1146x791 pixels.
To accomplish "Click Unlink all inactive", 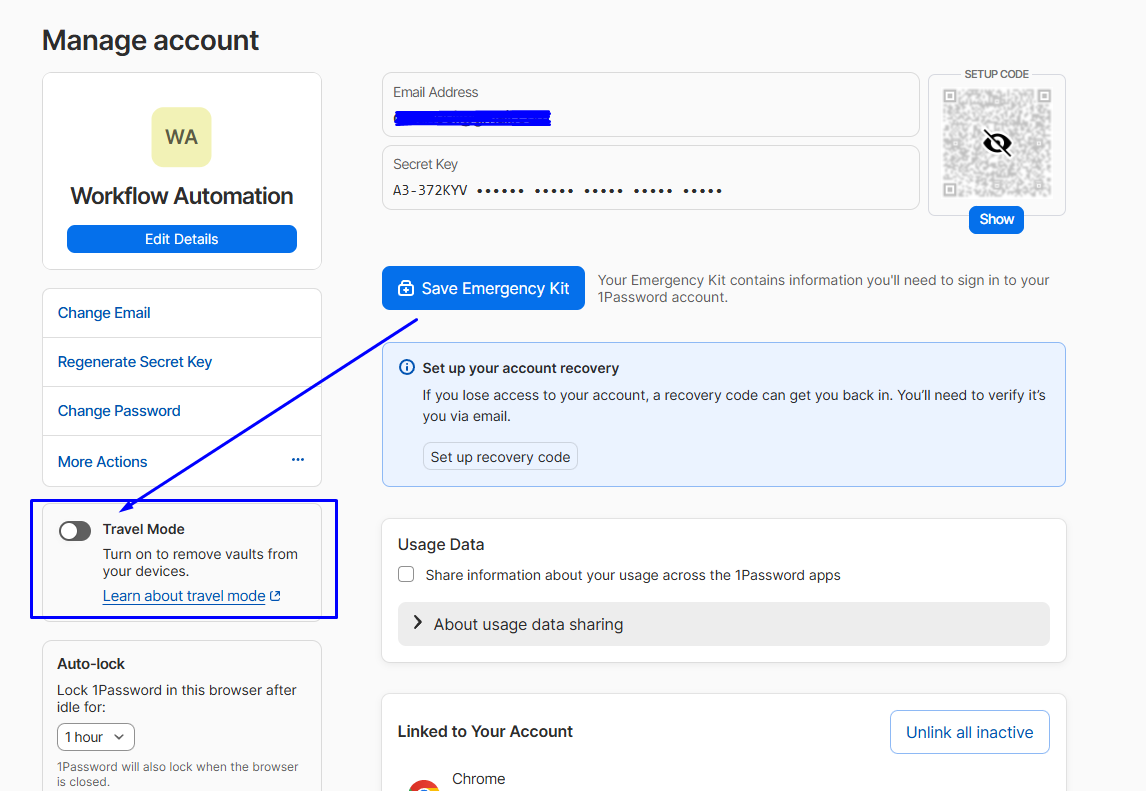I will (x=969, y=731).
